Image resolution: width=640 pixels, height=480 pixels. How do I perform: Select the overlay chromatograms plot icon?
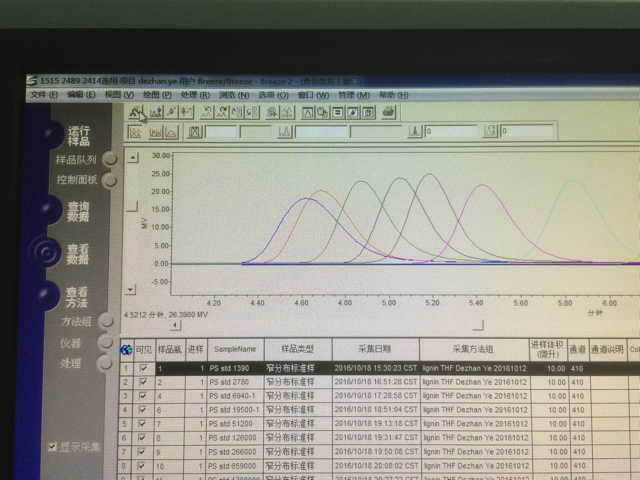pos(135,132)
